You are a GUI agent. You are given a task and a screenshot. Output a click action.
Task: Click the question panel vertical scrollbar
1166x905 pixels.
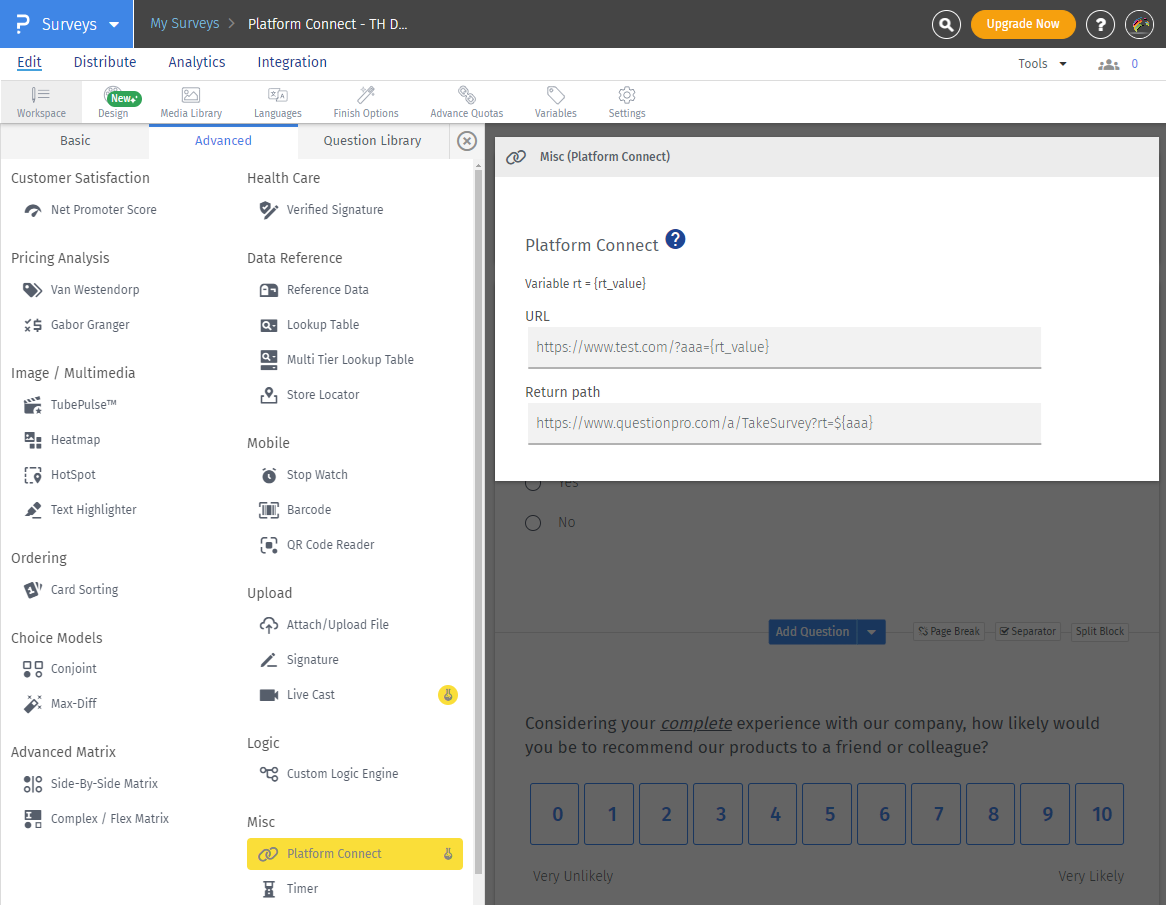tap(478, 521)
